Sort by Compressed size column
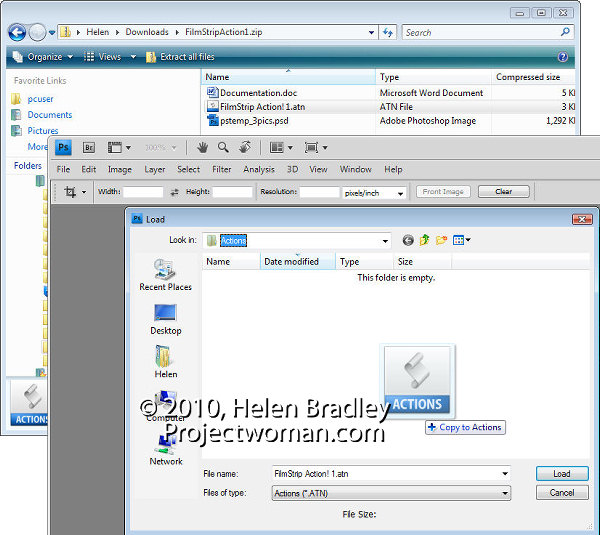This screenshot has width=600, height=535. (x=533, y=77)
